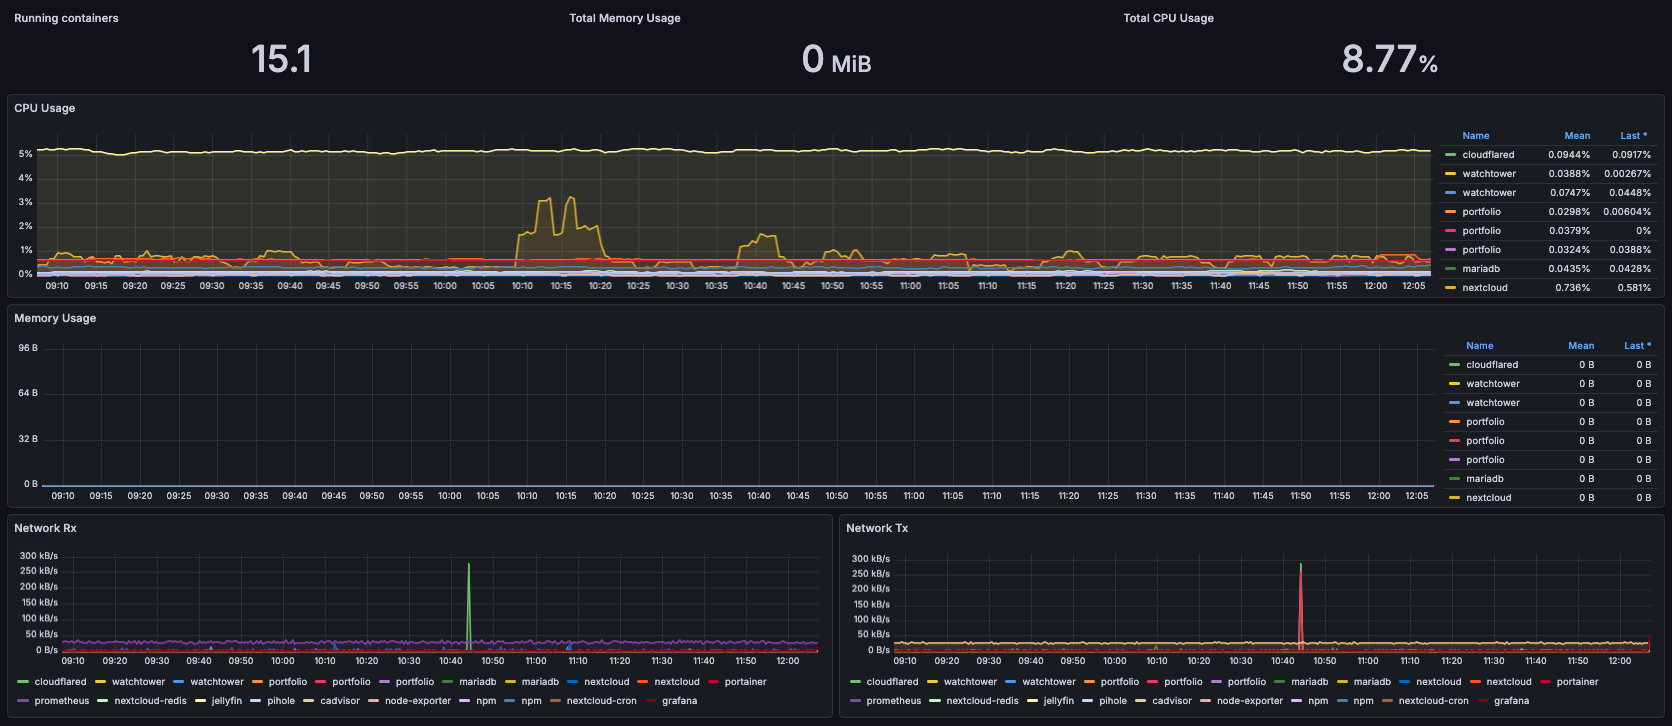Open the Network Tx panel title menu
The height and width of the screenshot is (726, 1672).
point(877,528)
